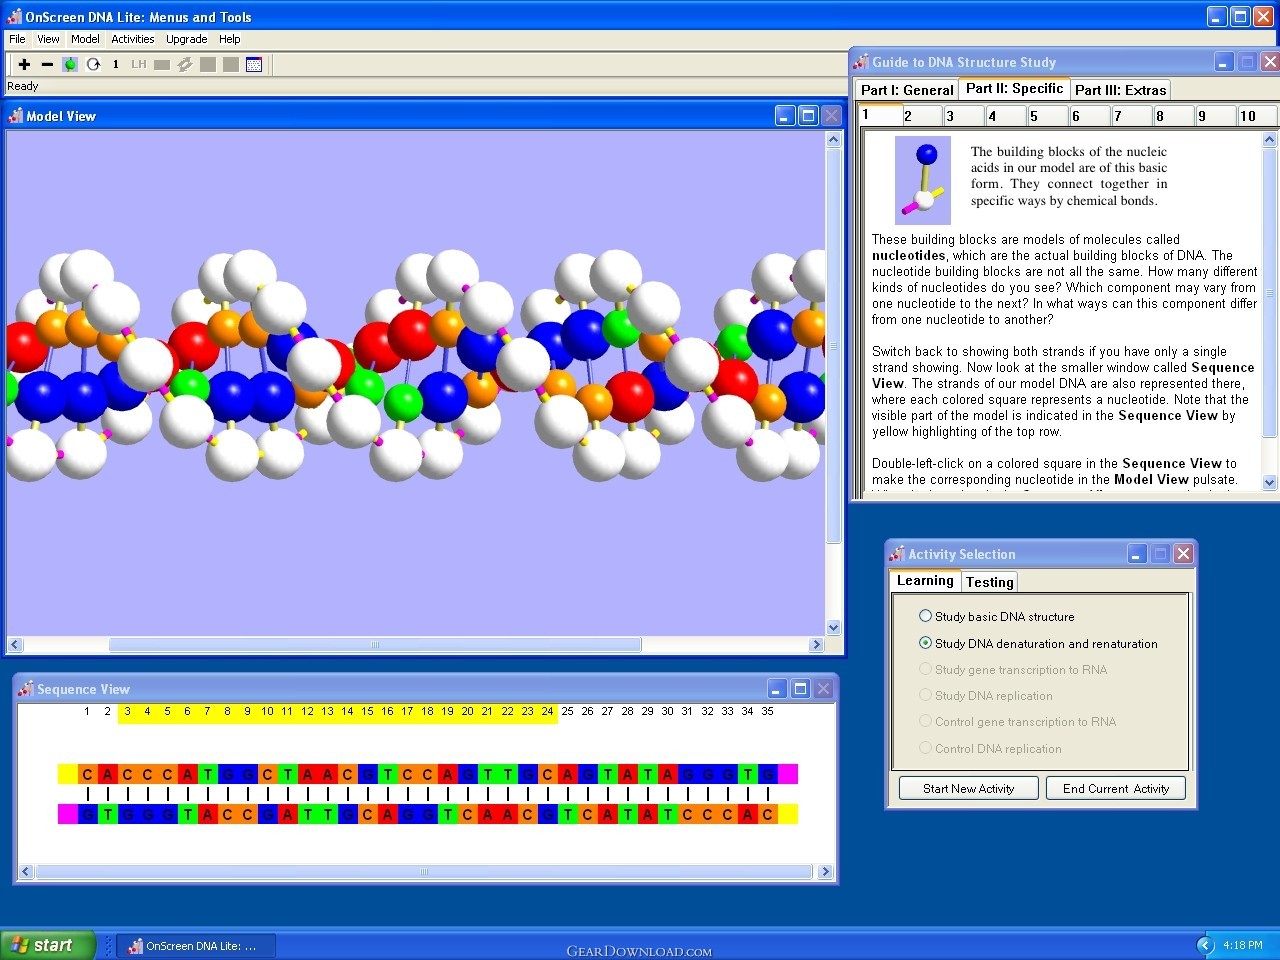Click Model View scroll left arrow
Viewport: 1280px width, 960px height.
15,645
